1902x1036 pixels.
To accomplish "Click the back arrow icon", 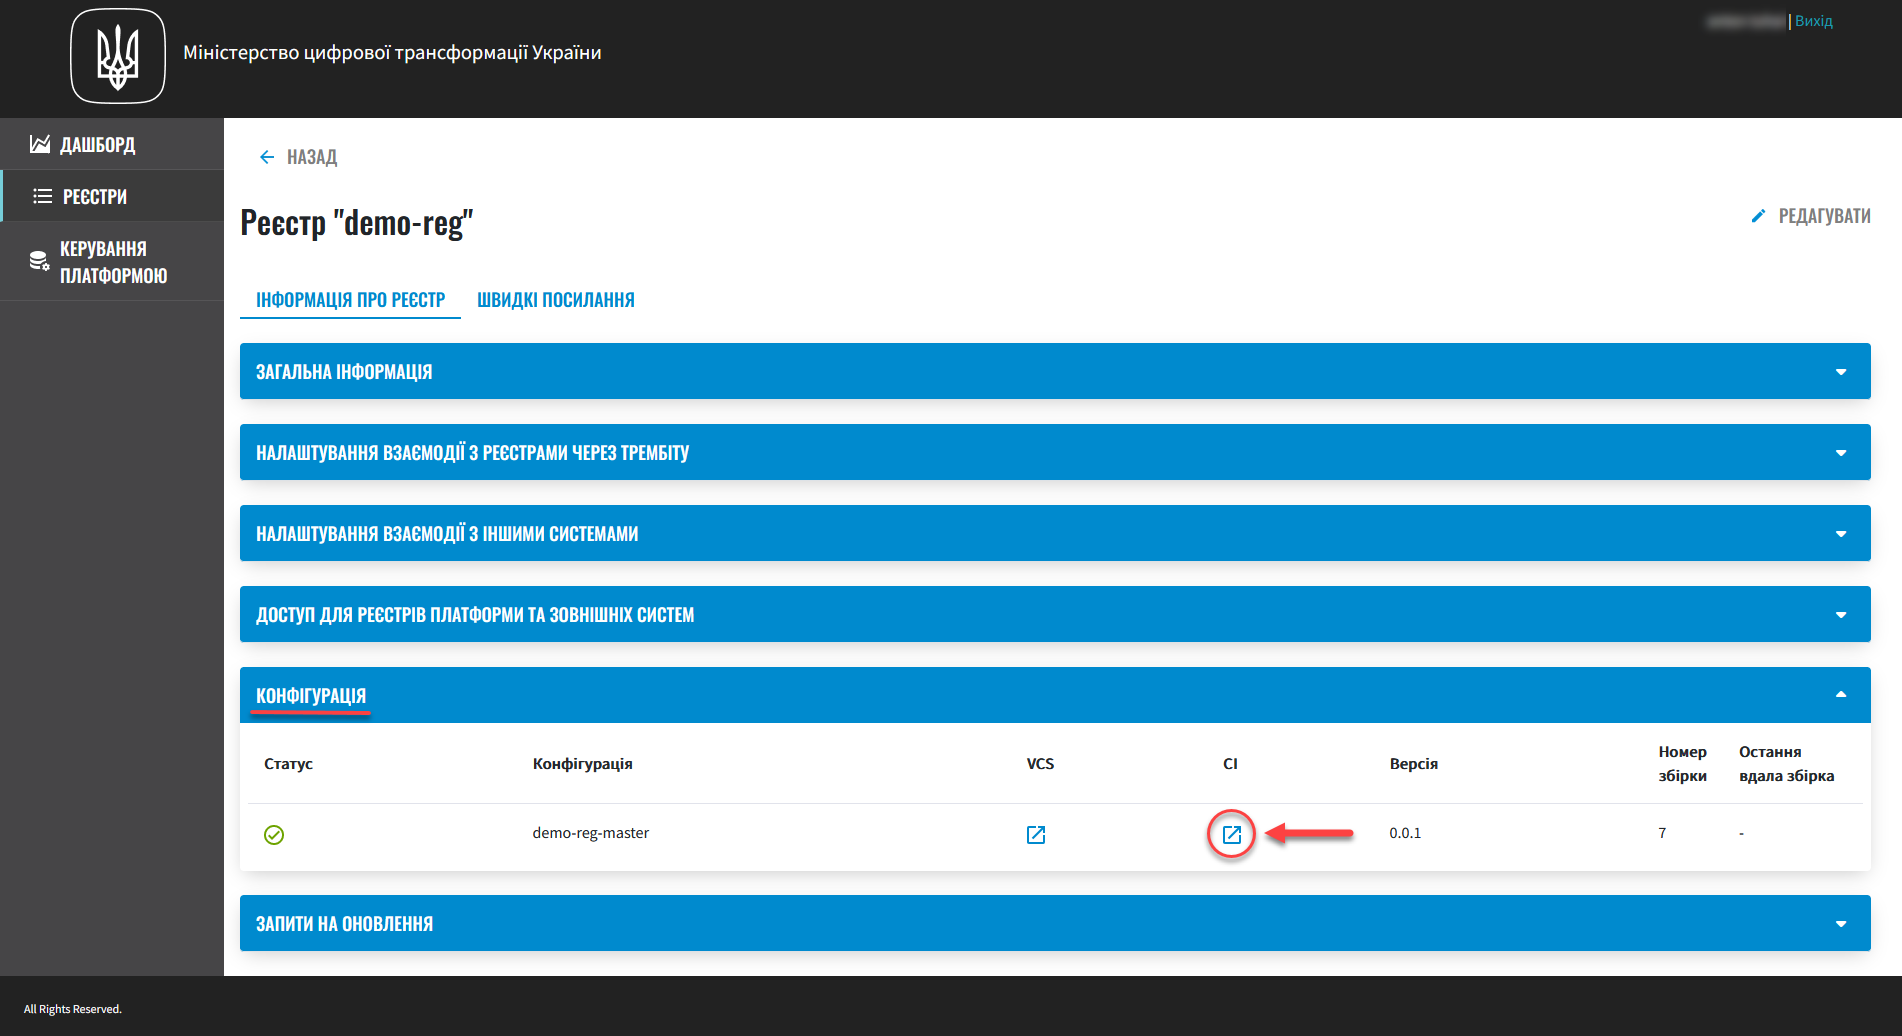I will (x=267, y=157).
